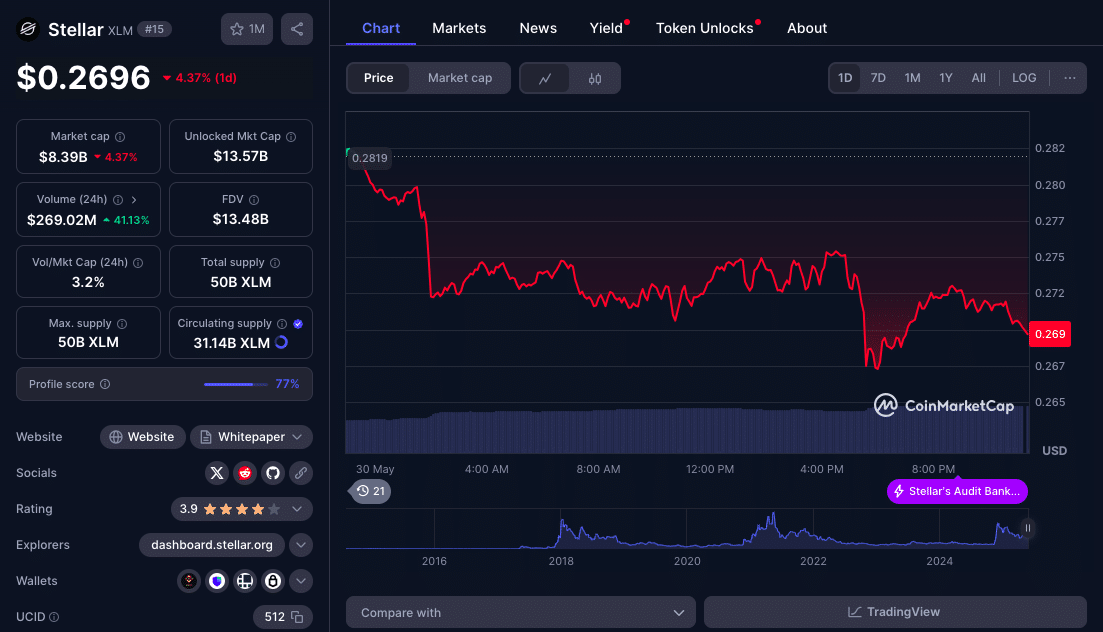This screenshot has width=1103, height=632.
Task: Open the GitHub social icon
Action: pos(273,473)
